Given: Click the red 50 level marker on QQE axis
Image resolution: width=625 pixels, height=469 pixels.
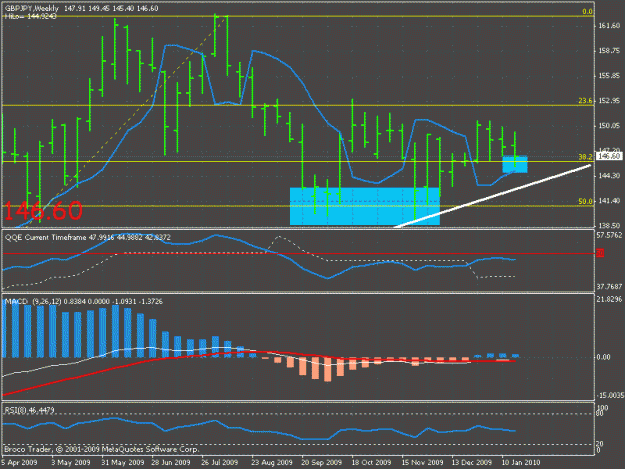Looking at the screenshot, I should pos(600,253).
